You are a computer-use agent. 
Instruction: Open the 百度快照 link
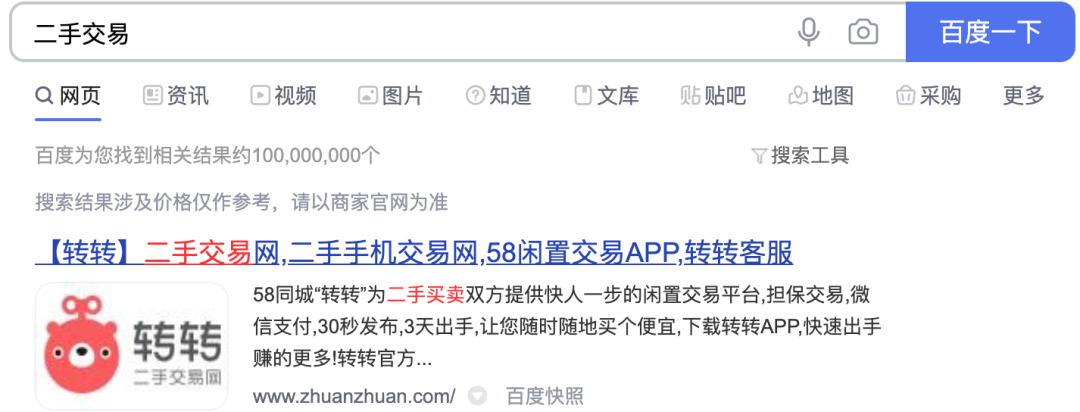tap(545, 396)
